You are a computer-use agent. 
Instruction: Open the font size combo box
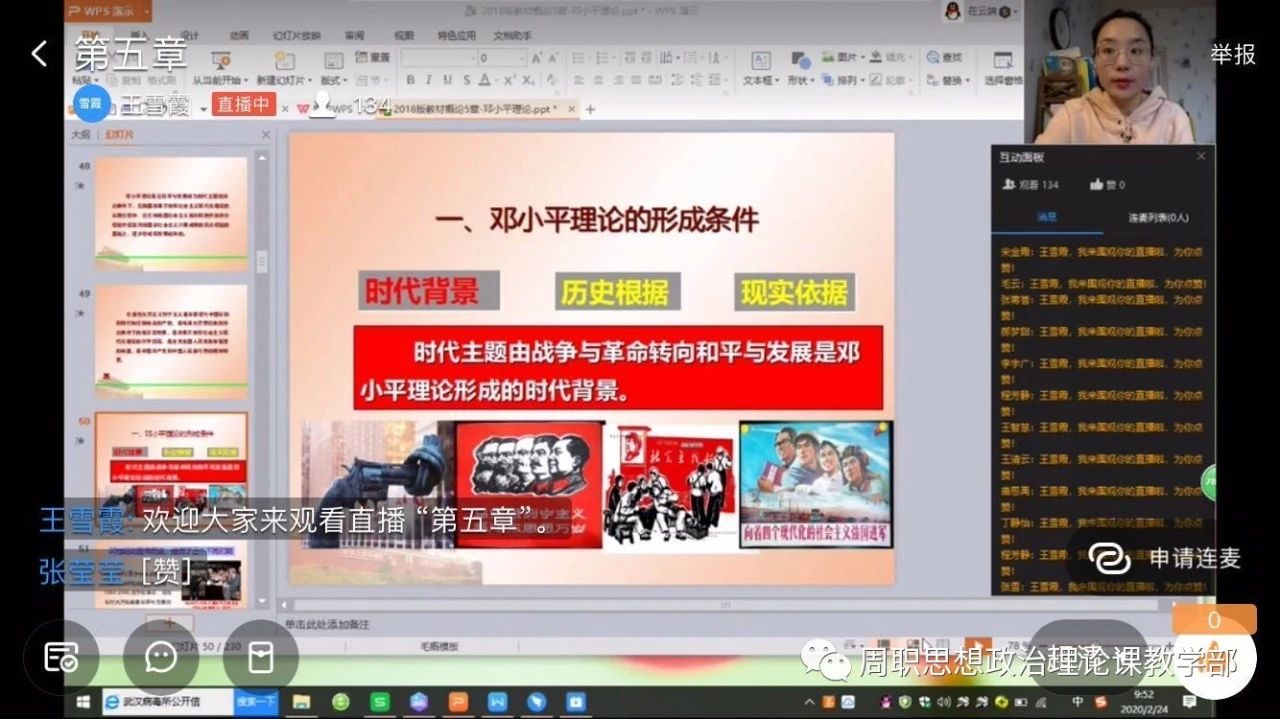(502, 58)
